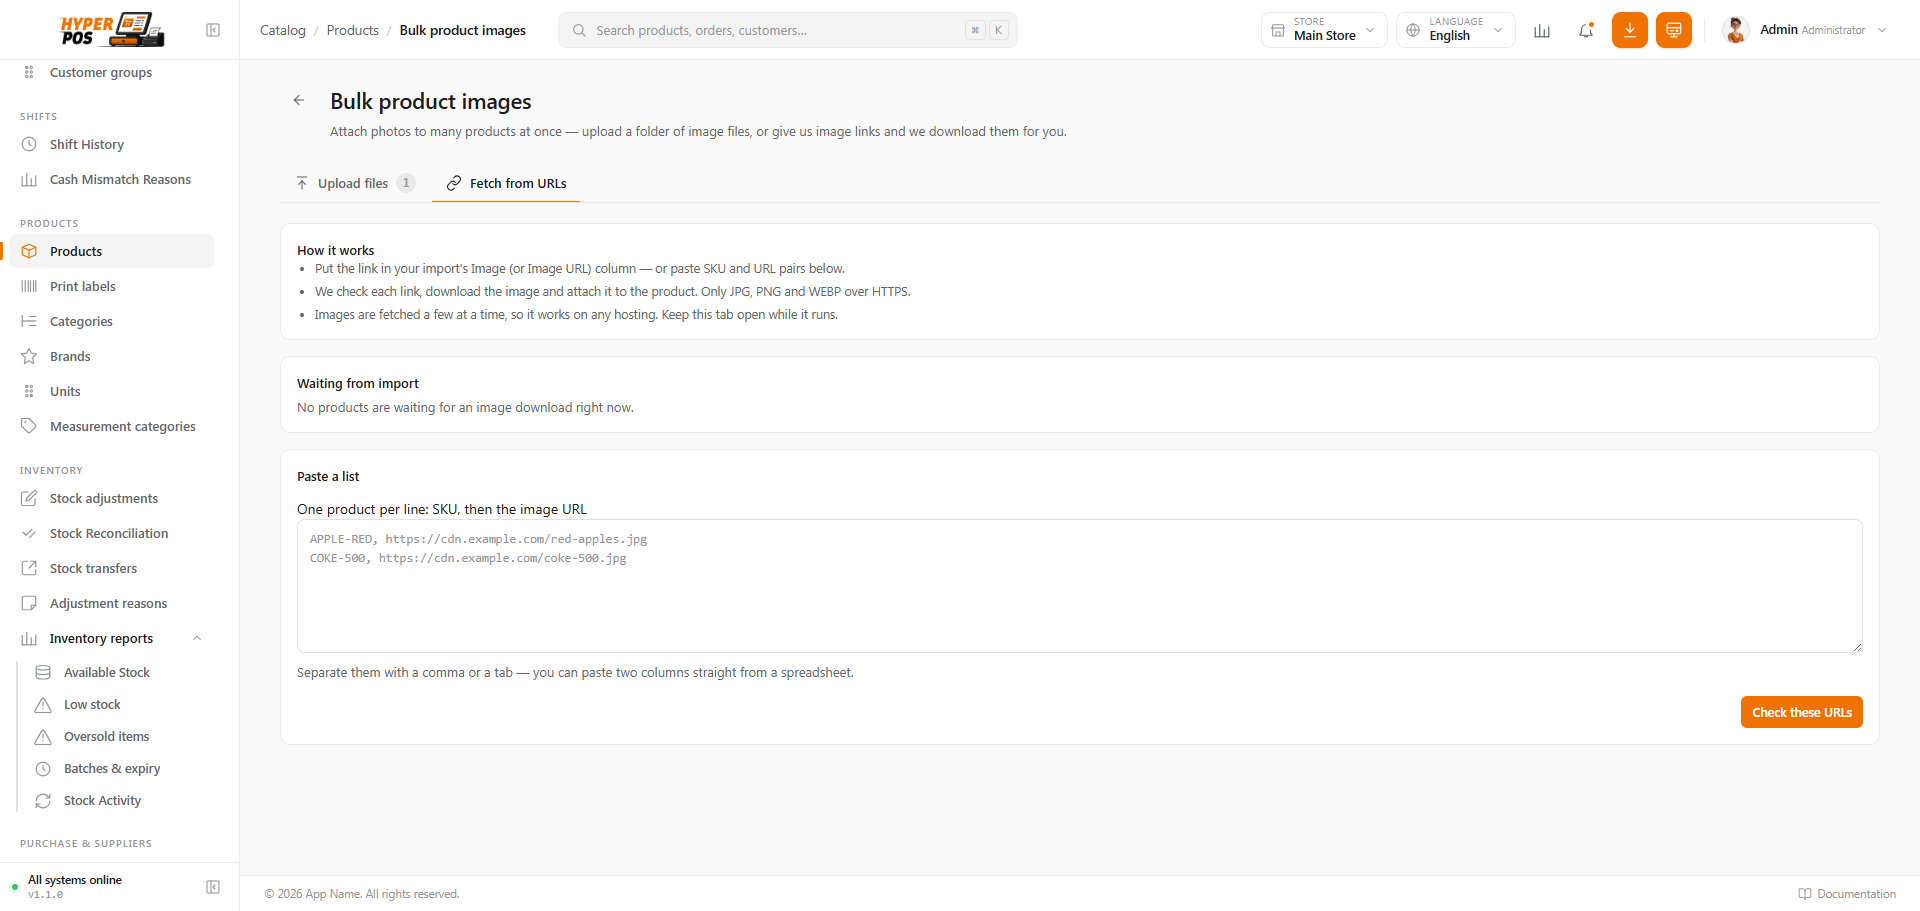Click the Stock transfers arrow icon
Image resolution: width=1920 pixels, height=911 pixels.
(x=29, y=568)
